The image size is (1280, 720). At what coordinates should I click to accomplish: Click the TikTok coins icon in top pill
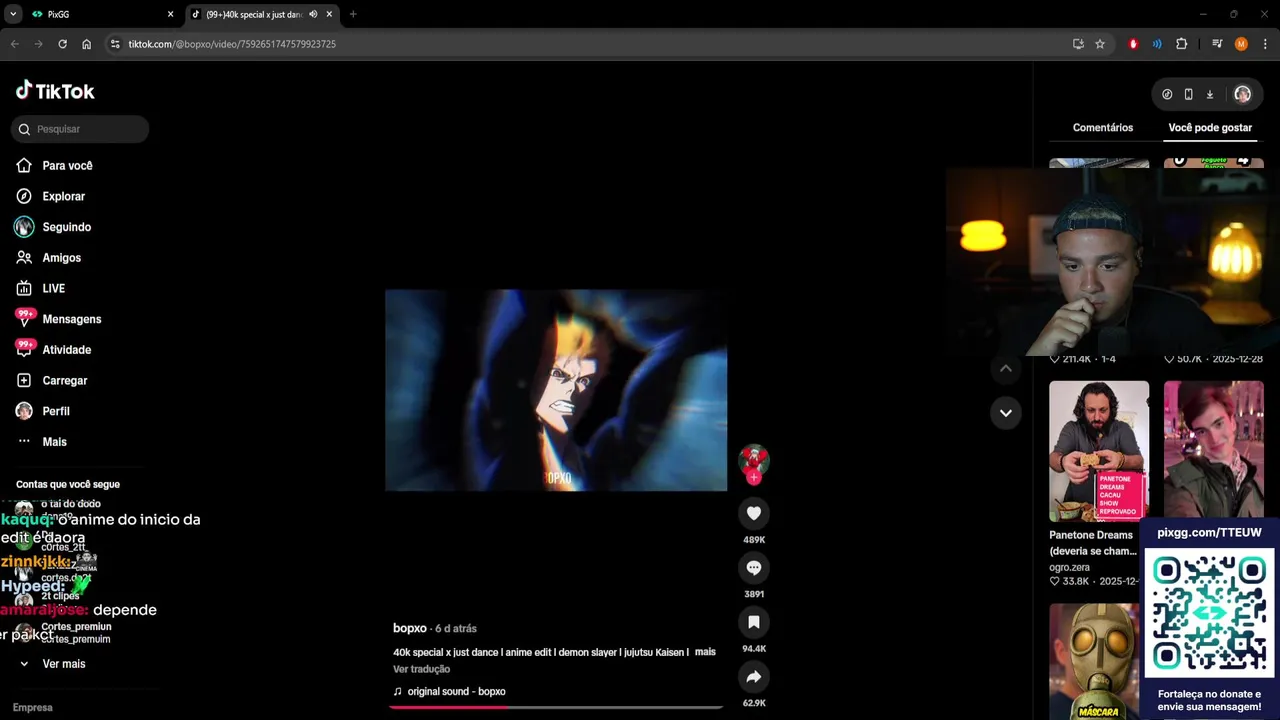pyautogui.click(x=1167, y=94)
